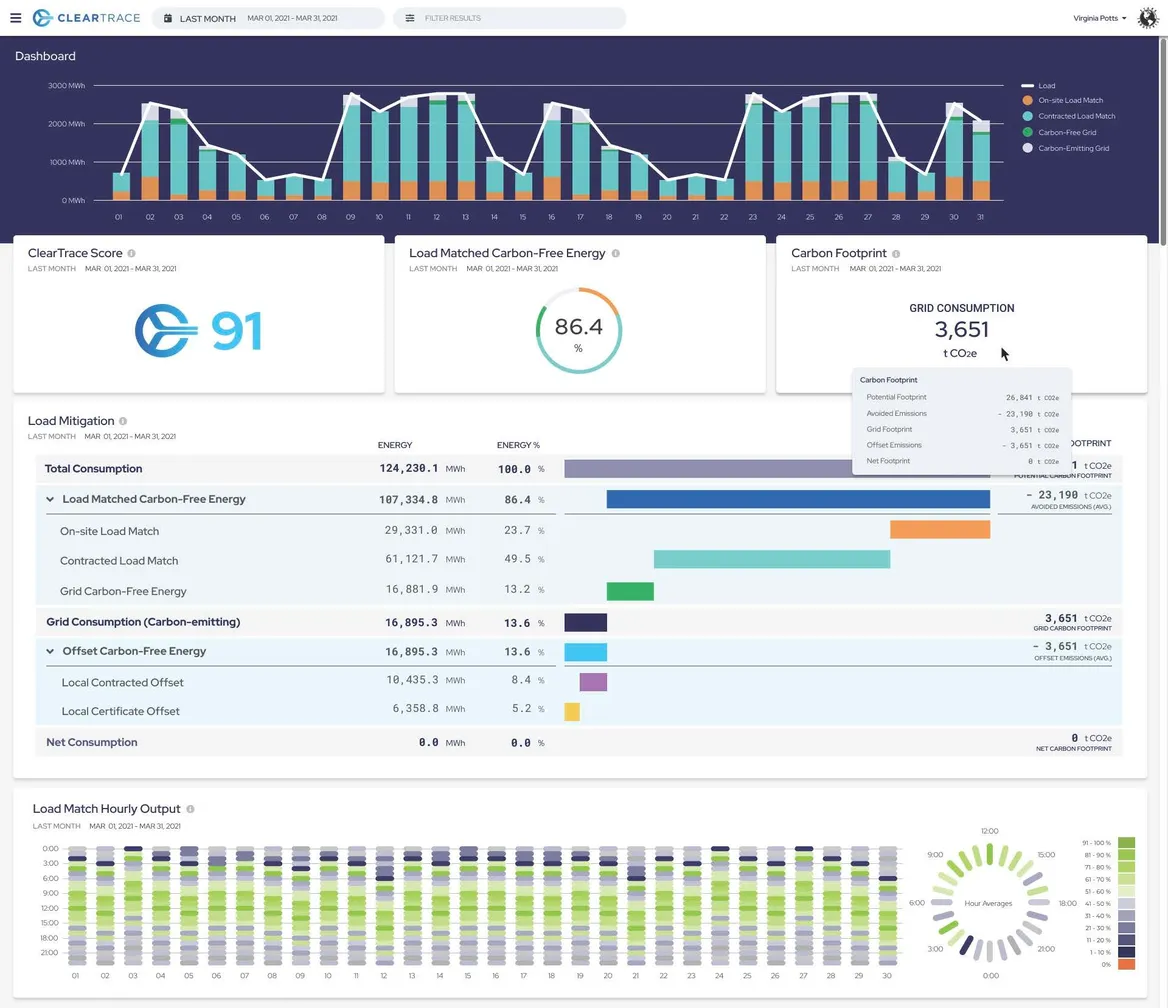Viewport: 1168px width, 1008px height.
Task: Click info icon next to ClearTrace Score
Action: (132, 254)
